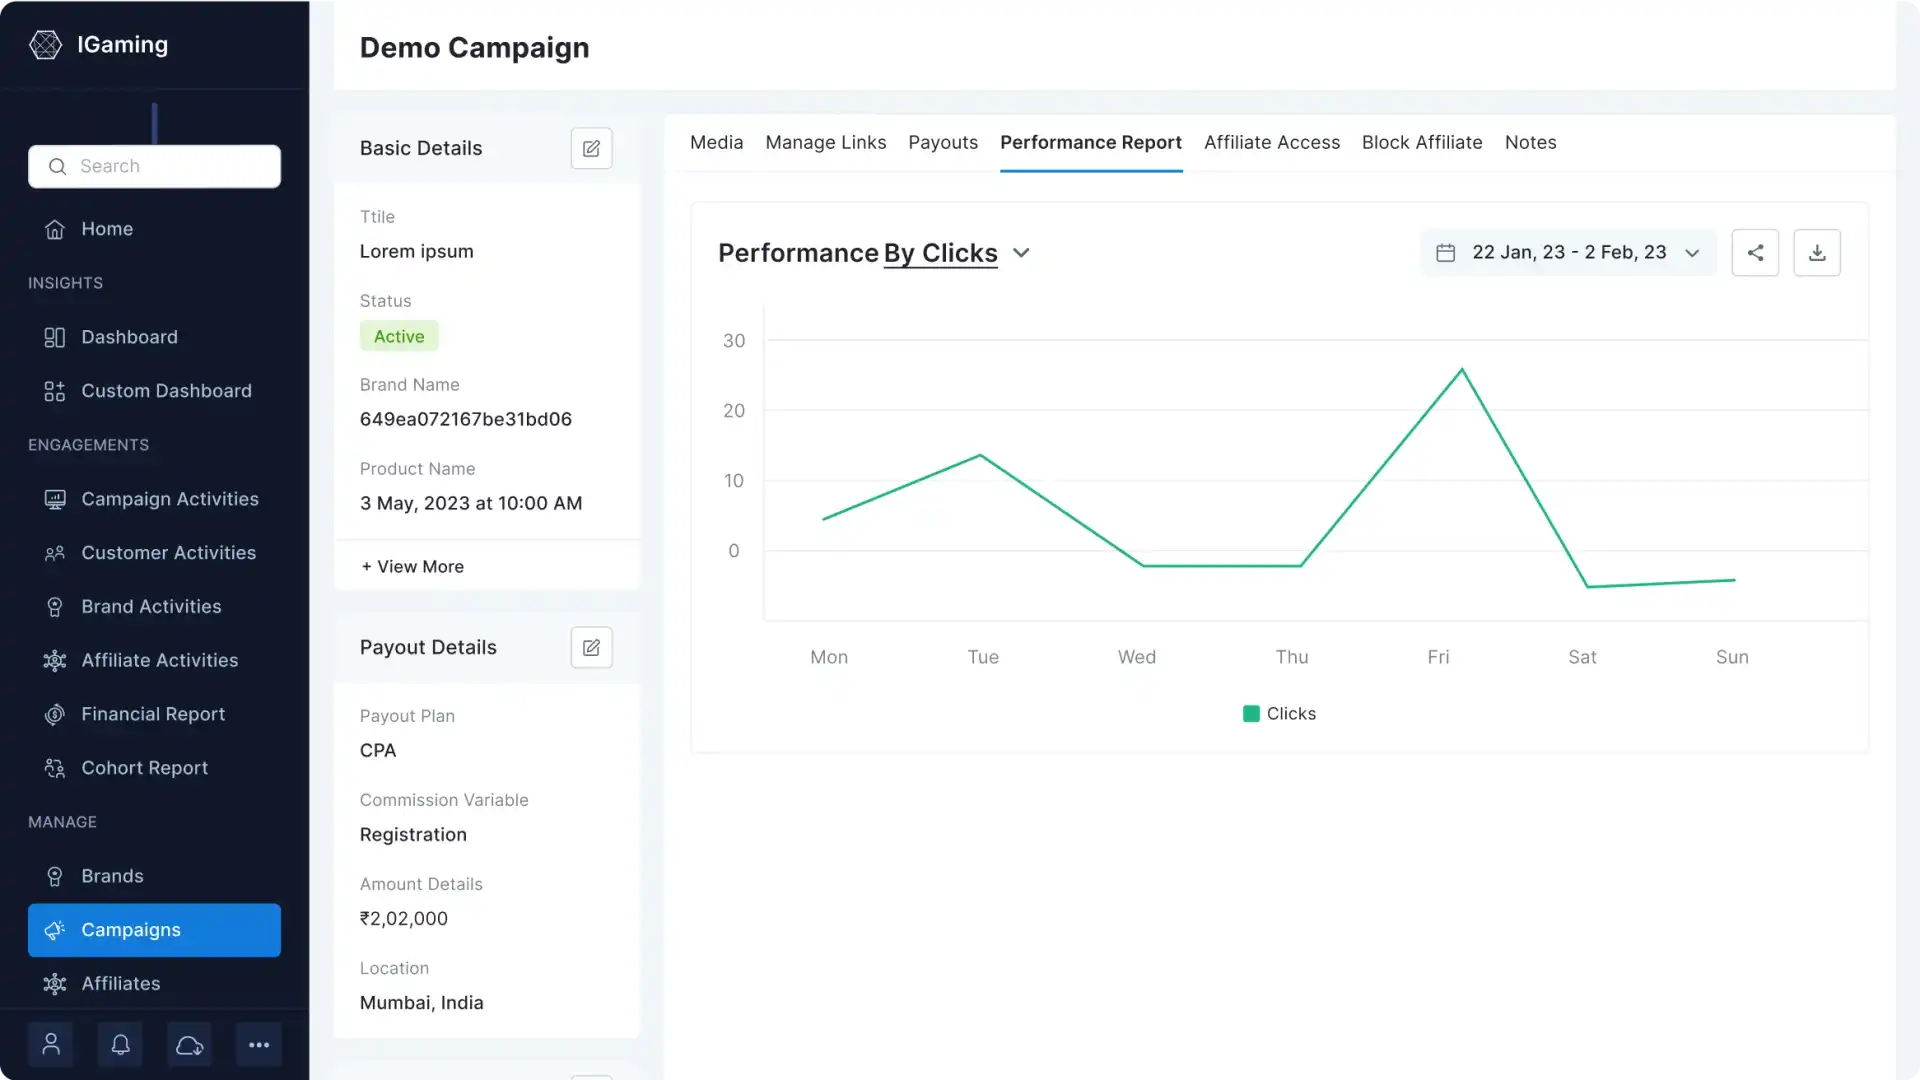Click the Home house icon
The width and height of the screenshot is (1920, 1080).
click(x=55, y=229)
